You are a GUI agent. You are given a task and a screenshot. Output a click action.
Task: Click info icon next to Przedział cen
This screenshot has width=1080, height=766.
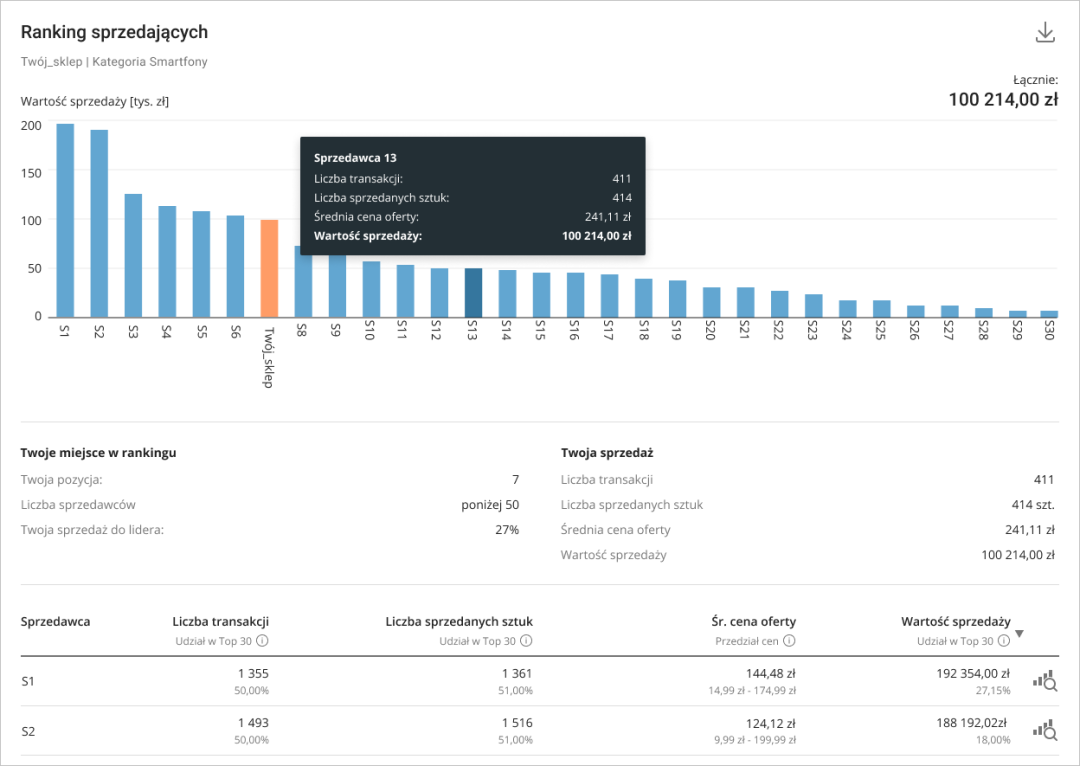pos(789,641)
